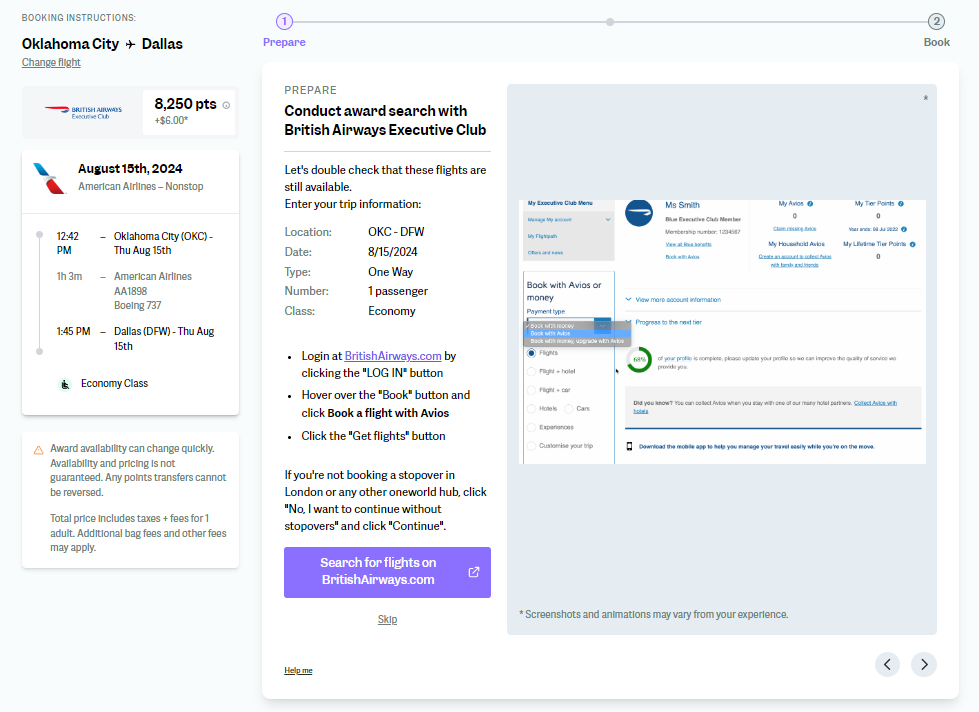
Task: Click the award availability warning triangle icon
Action: pos(38,450)
